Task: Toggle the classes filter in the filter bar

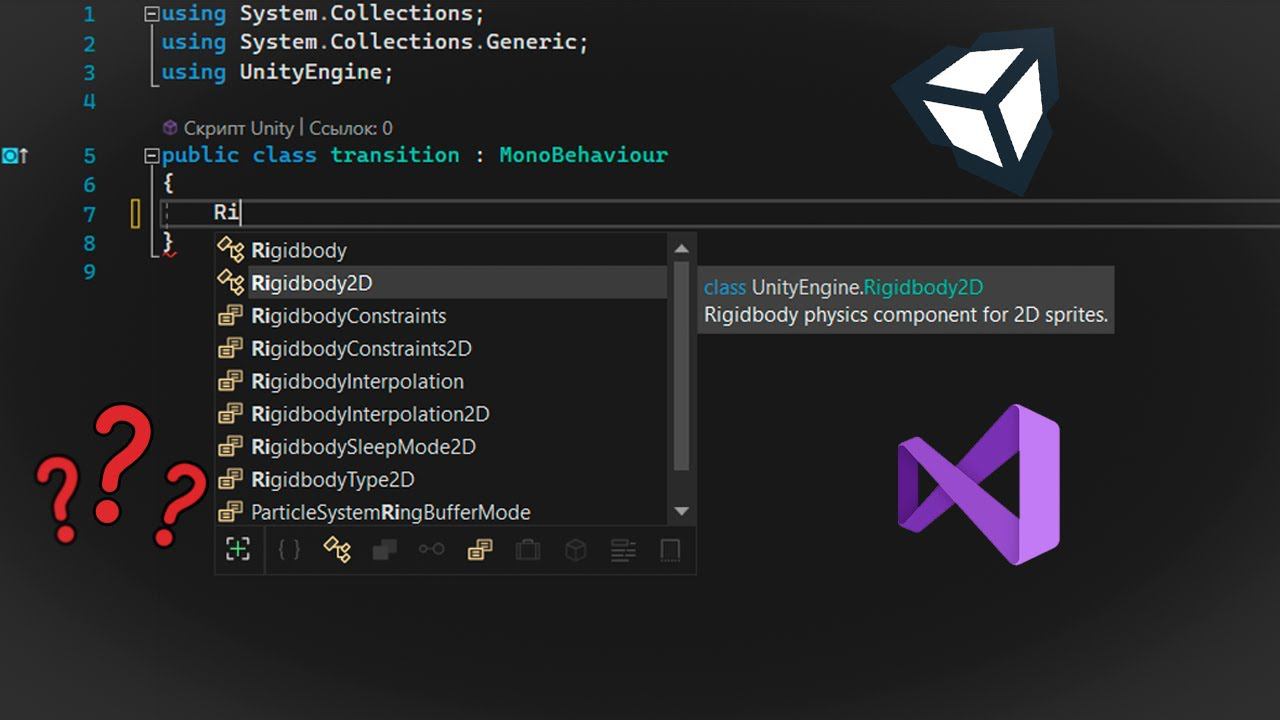Action: [x=337, y=549]
